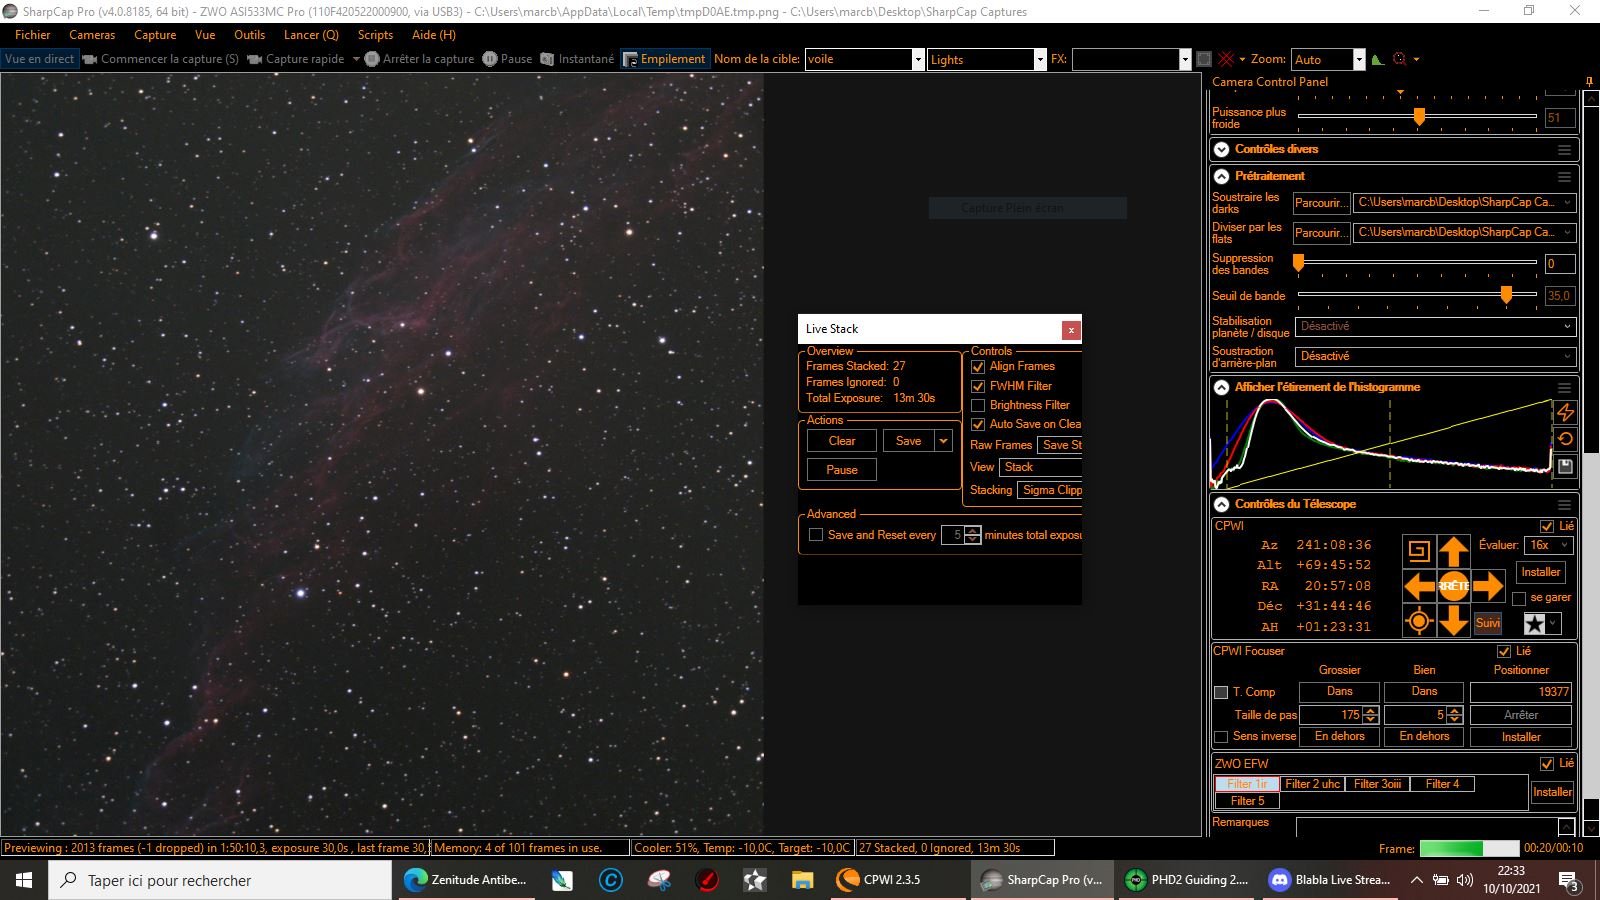
Task: Click the target crosshair icon in telescope controls
Action: [x=1418, y=621]
